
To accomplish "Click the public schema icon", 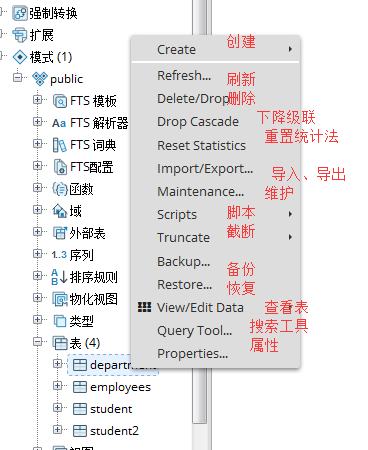I will (x=40, y=79).
